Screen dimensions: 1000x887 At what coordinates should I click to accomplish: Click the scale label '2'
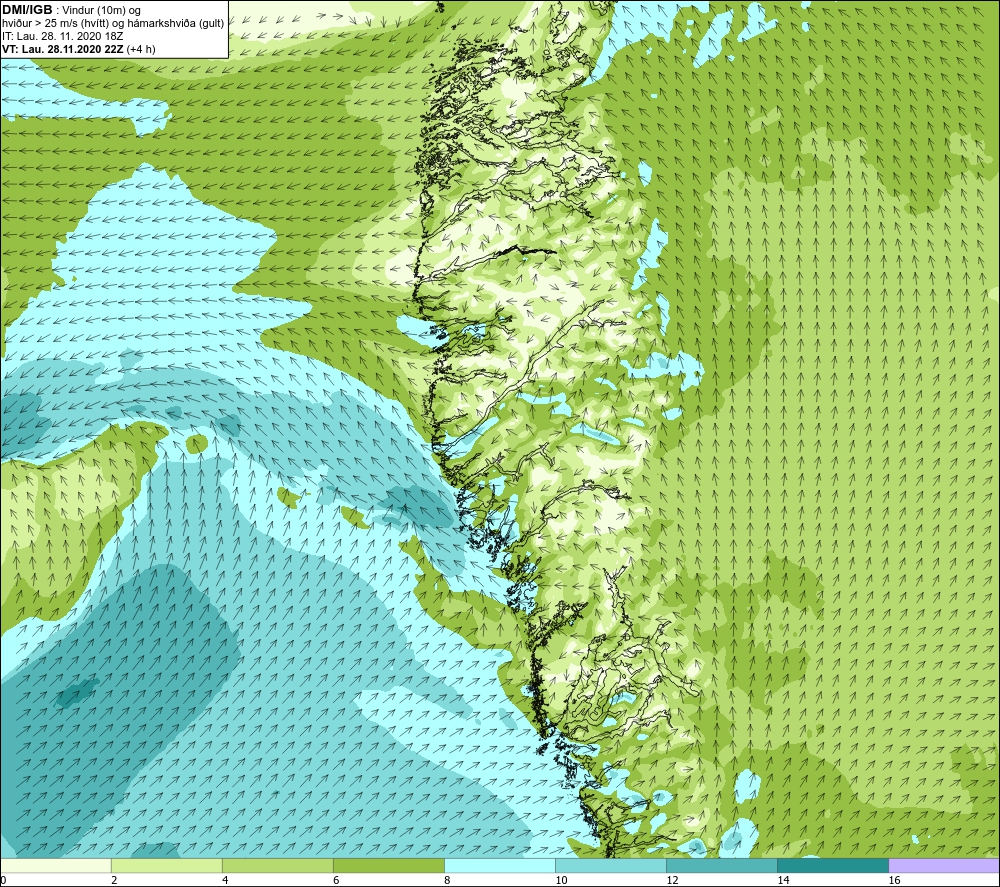pyautogui.click(x=114, y=880)
